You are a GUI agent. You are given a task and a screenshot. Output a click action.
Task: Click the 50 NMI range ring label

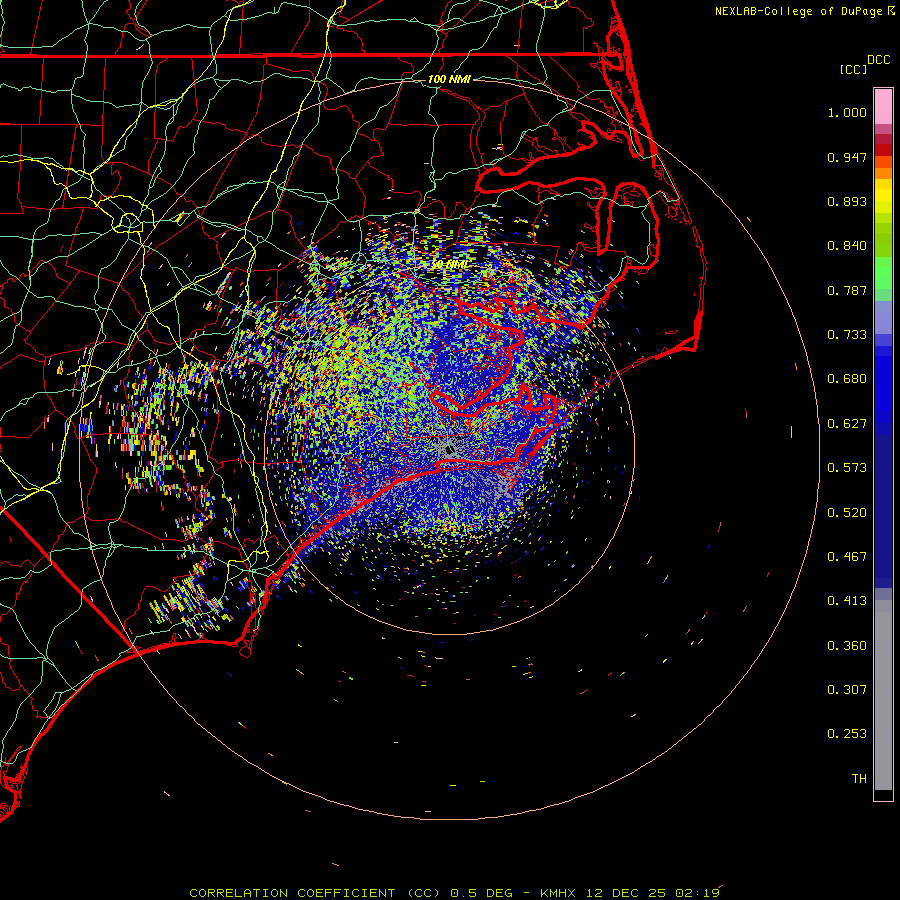point(449,265)
